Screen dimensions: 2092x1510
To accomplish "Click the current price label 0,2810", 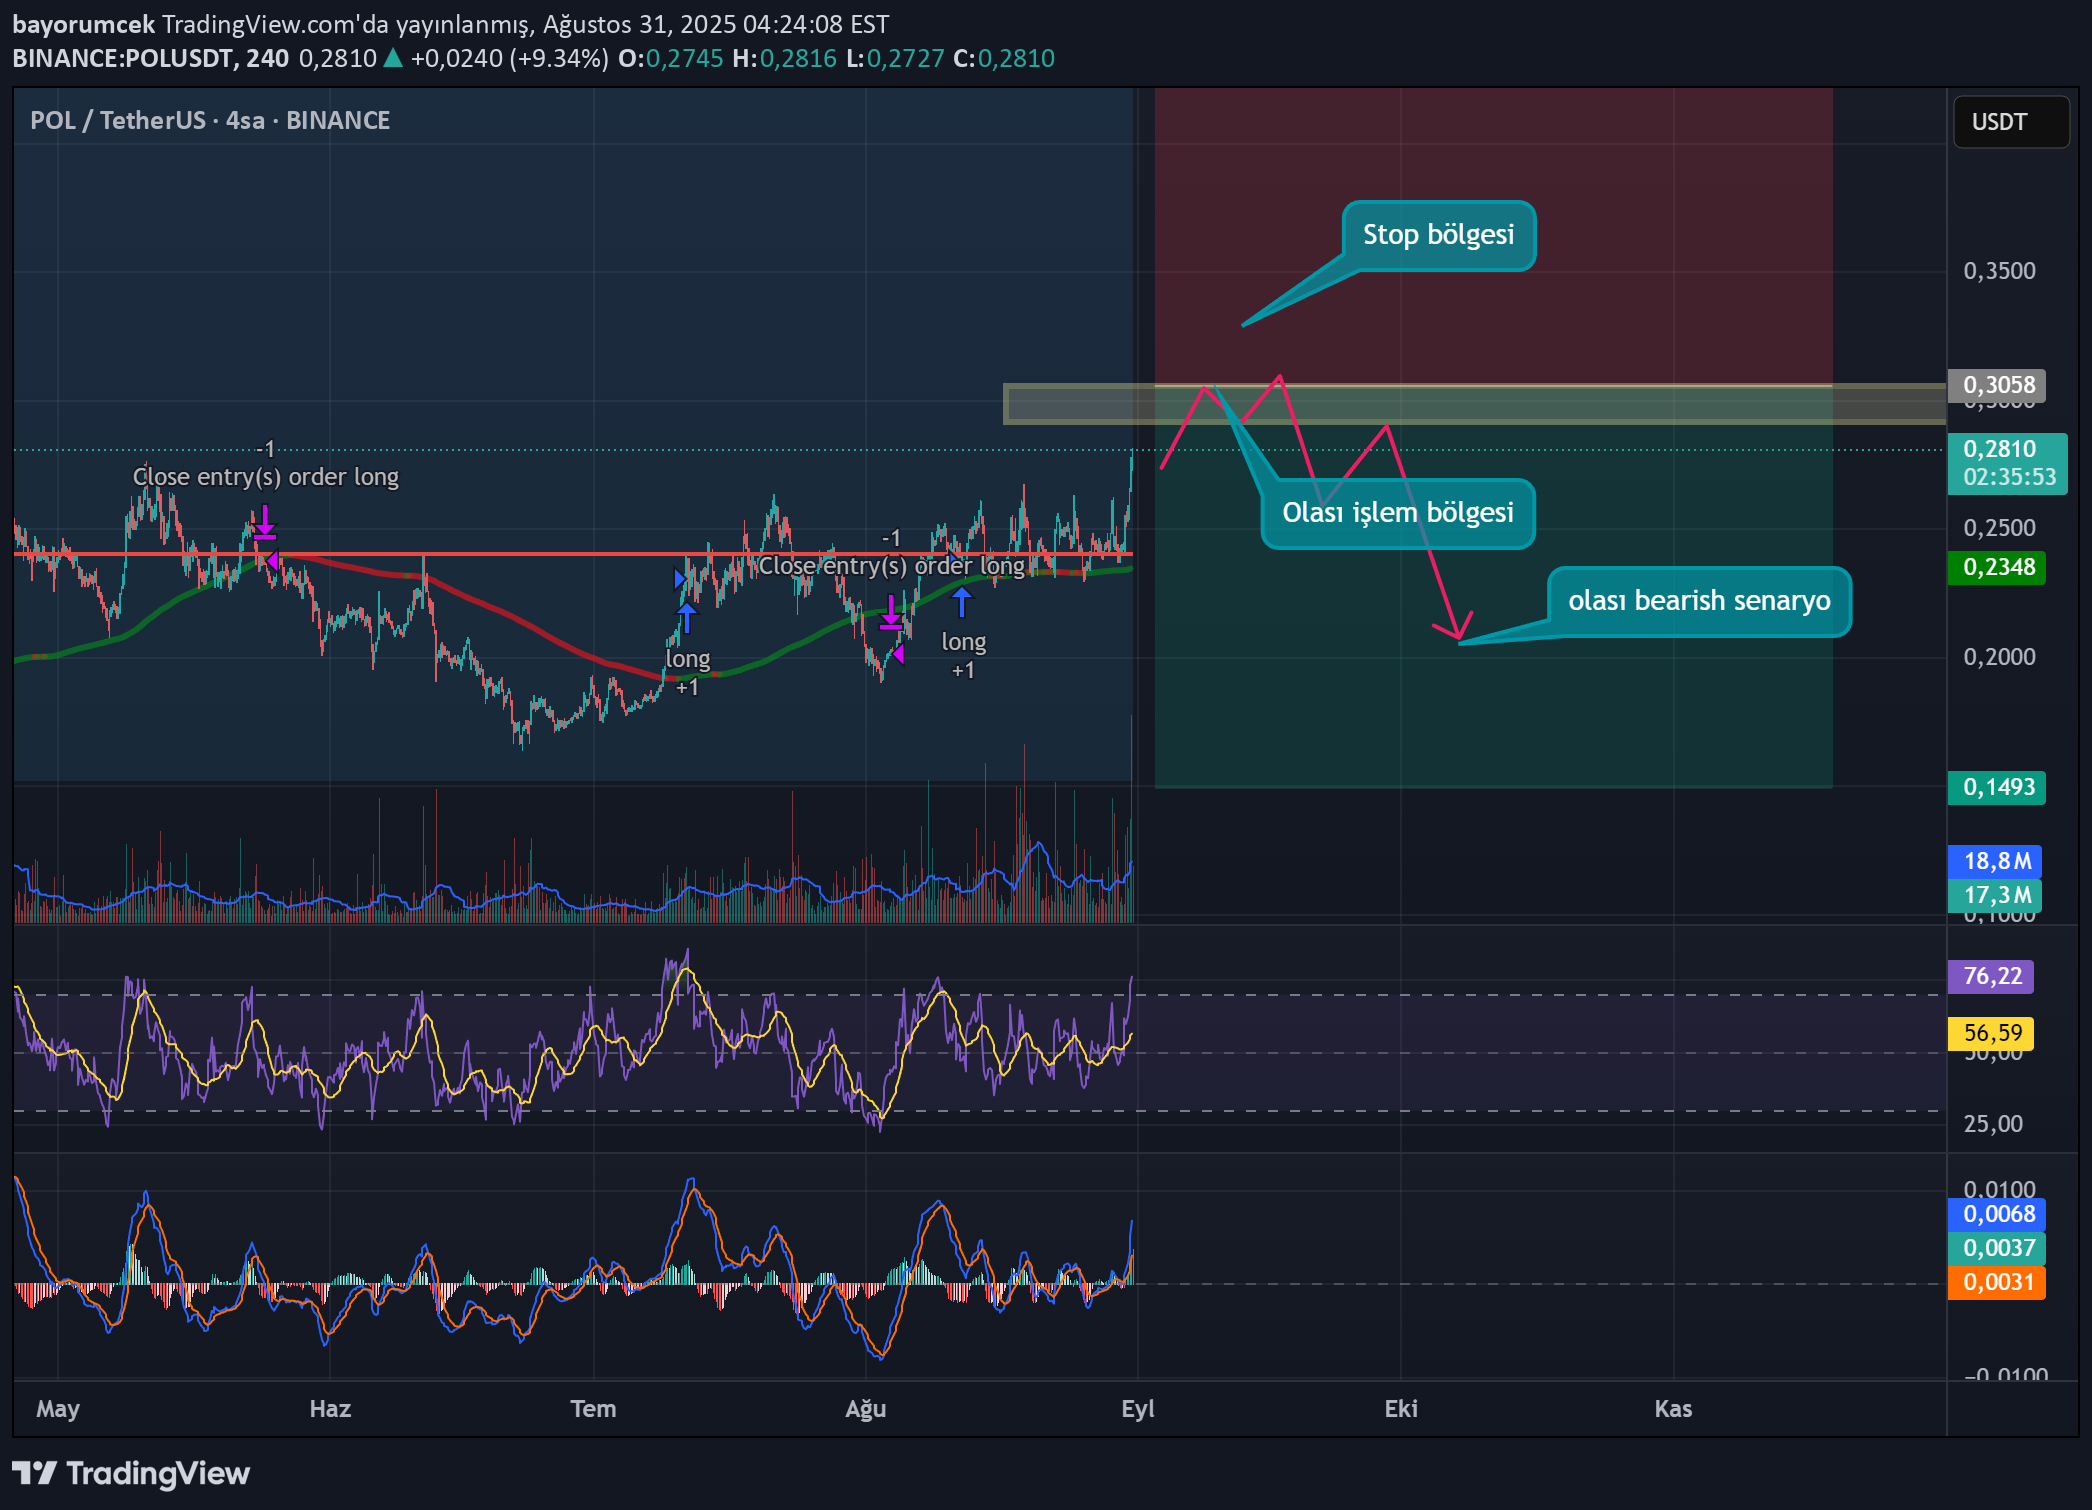I will 1999,449.
